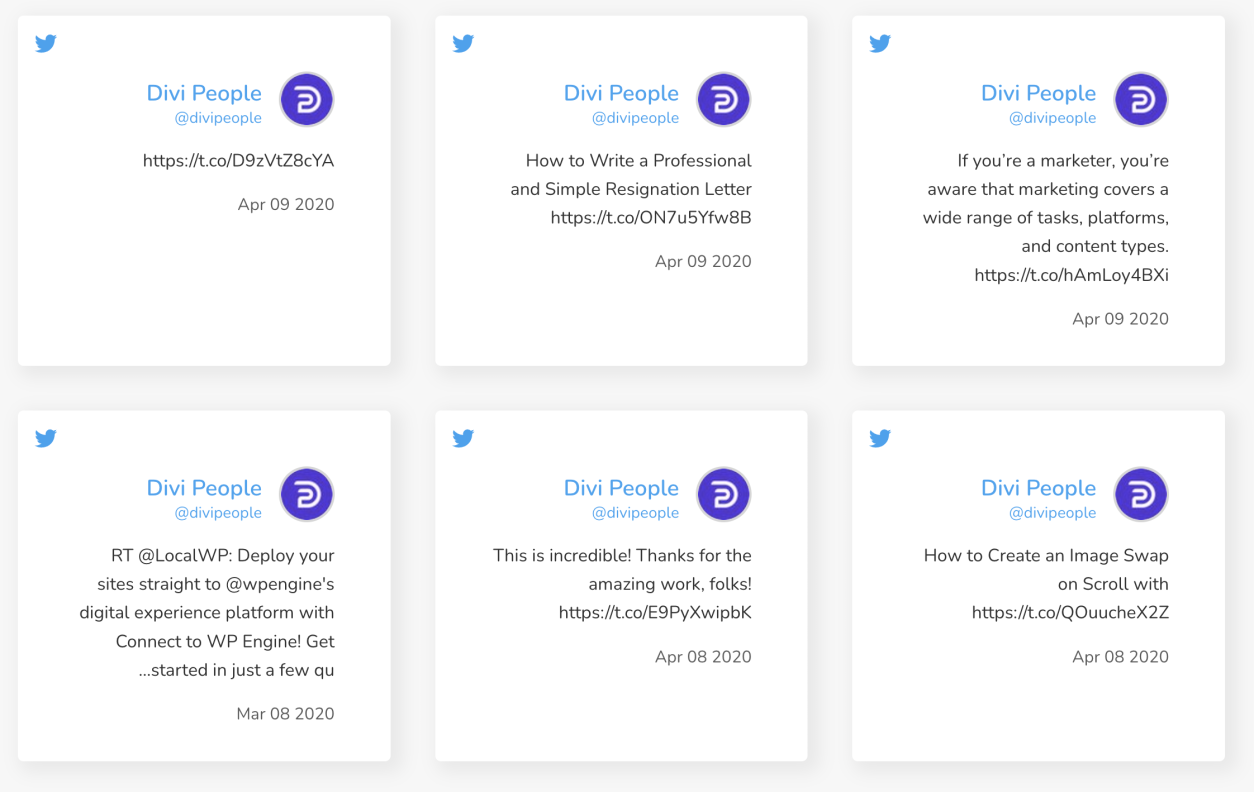Visit the t.co/QOuucheX2Z Image Swap link
1254x792 pixels.
[x=1070, y=613]
